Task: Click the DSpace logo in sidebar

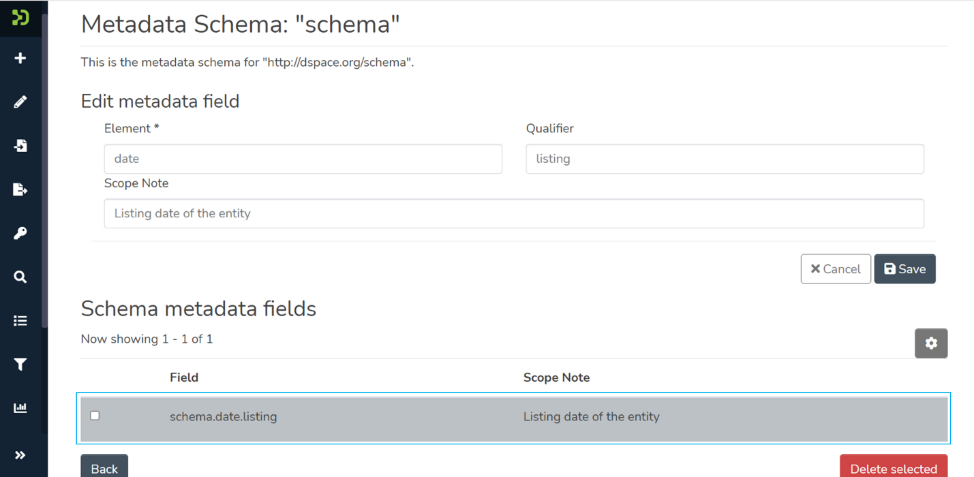Action: pos(20,17)
